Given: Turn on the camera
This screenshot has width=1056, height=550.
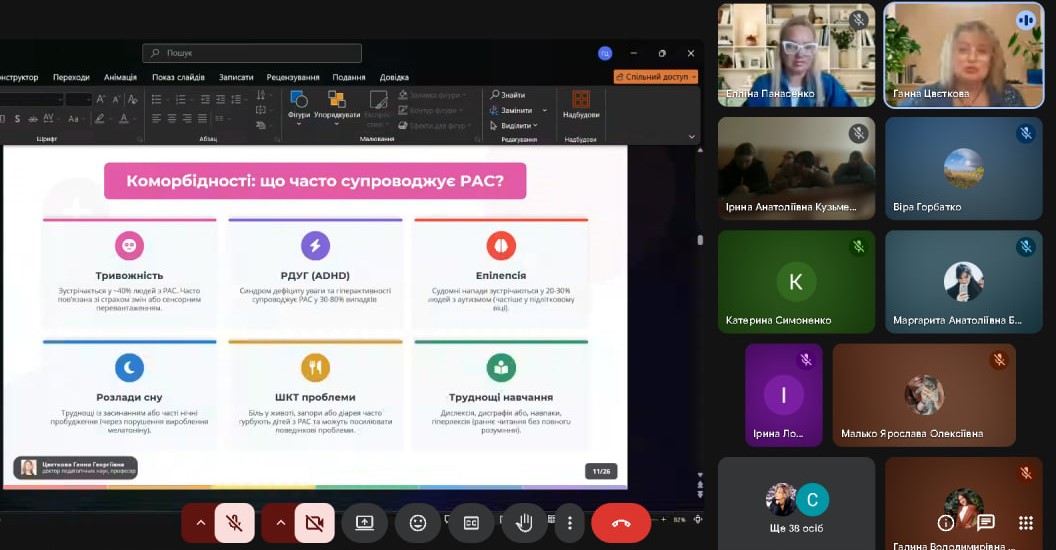Looking at the screenshot, I should click(x=314, y=522).
